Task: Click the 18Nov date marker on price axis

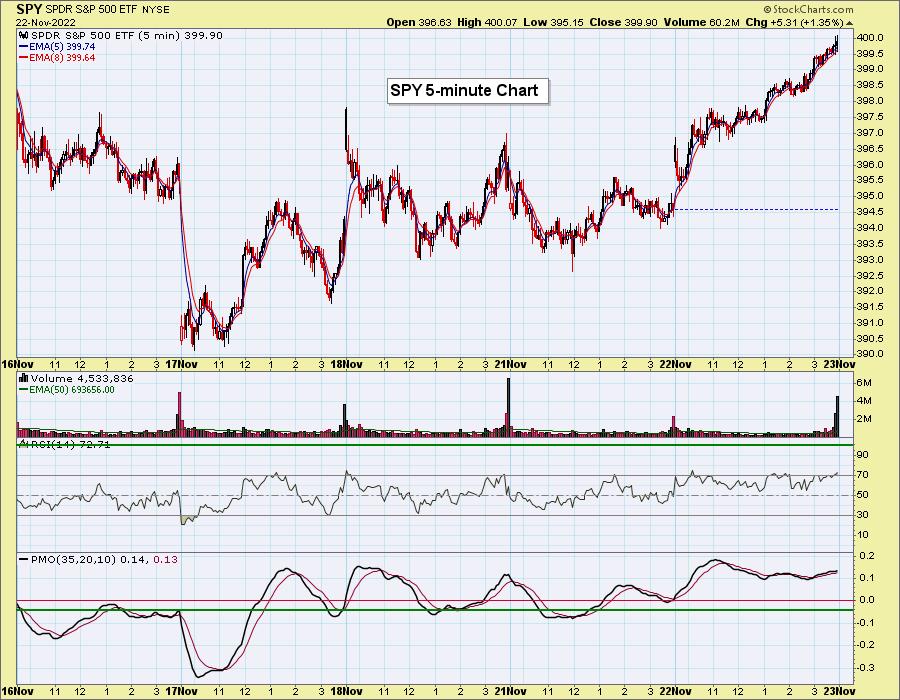Action: click(346, 364)
